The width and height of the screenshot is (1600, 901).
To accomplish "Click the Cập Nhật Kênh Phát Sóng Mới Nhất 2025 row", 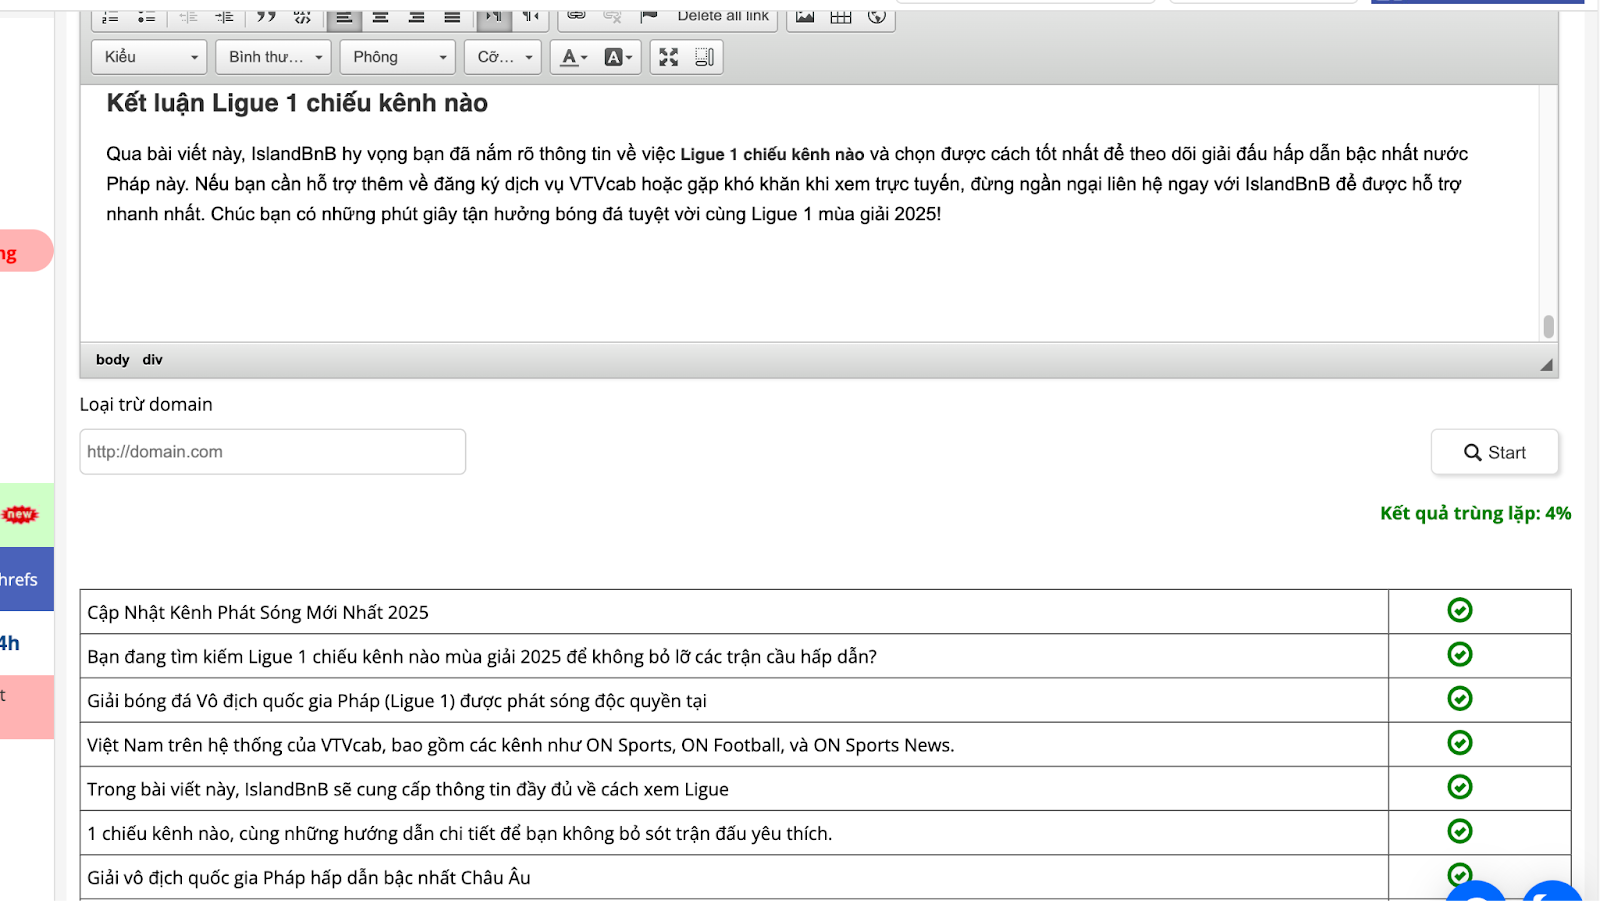I will (x=734, y=612).
